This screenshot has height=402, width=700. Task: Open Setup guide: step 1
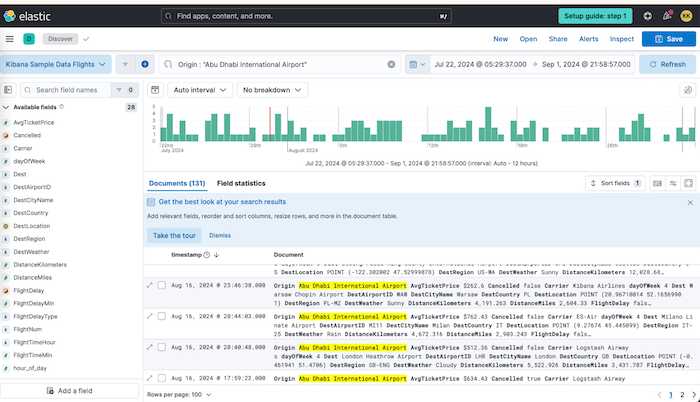coord(595,16)
